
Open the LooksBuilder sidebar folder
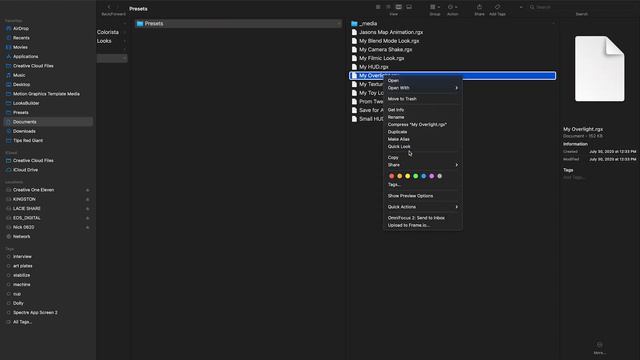[26, 103]
